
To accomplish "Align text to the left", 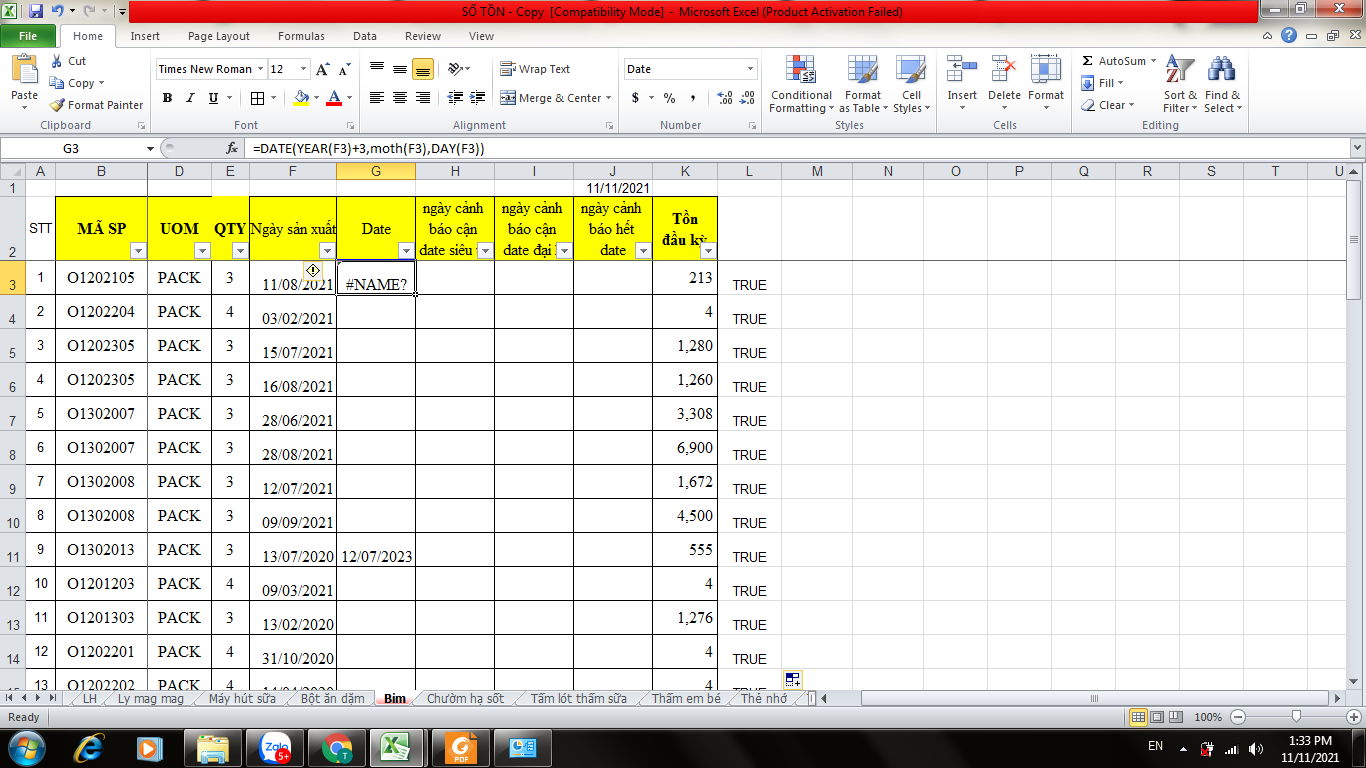I will click(x=377, y=98).
